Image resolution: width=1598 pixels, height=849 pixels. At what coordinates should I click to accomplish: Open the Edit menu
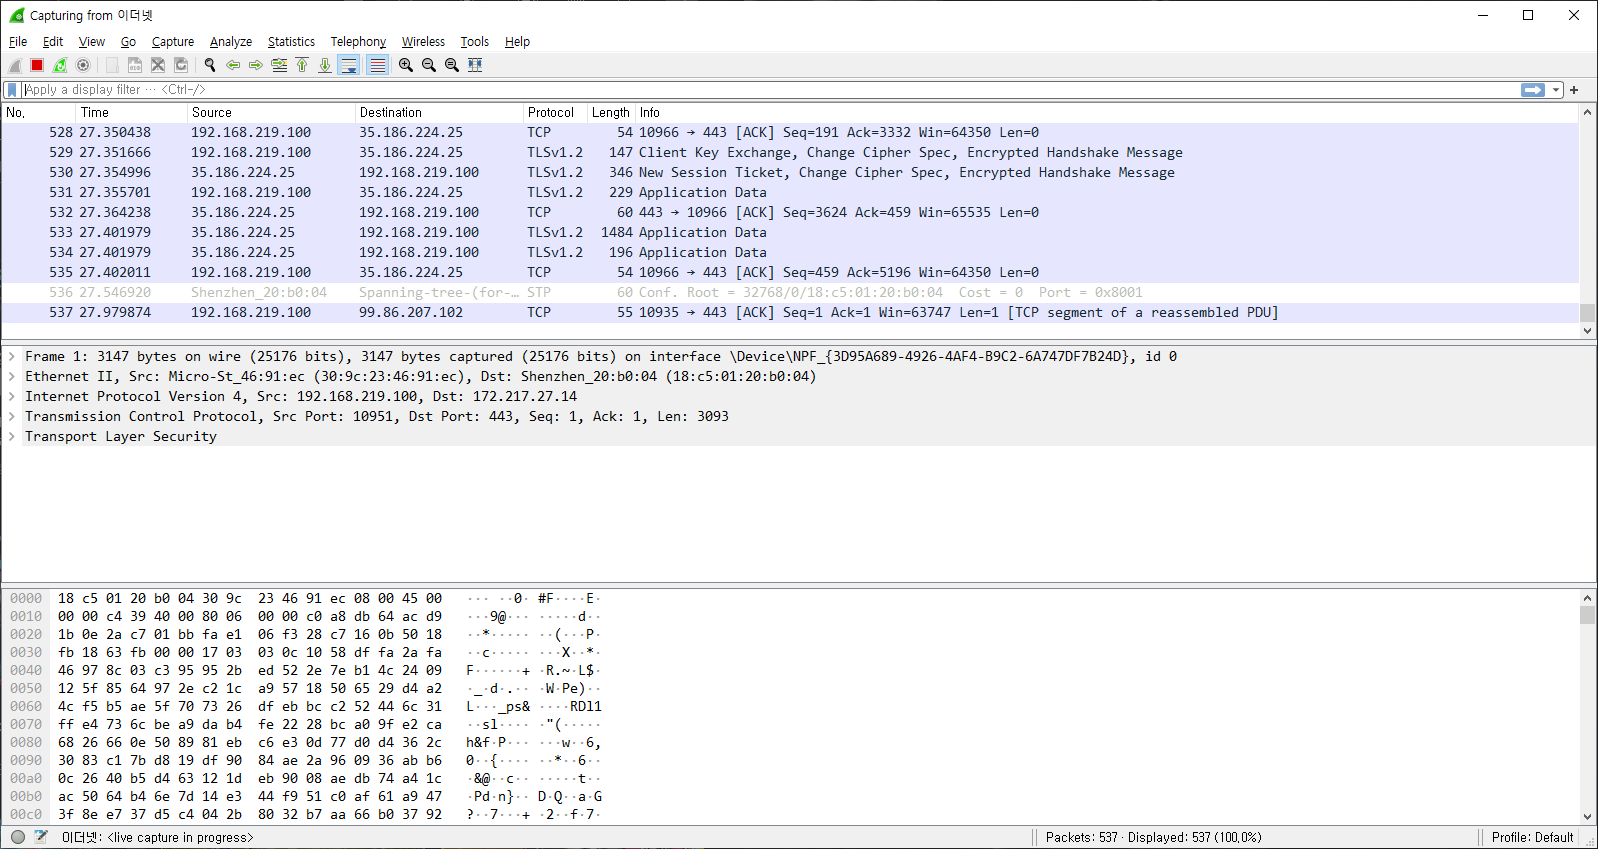(53, 42)
